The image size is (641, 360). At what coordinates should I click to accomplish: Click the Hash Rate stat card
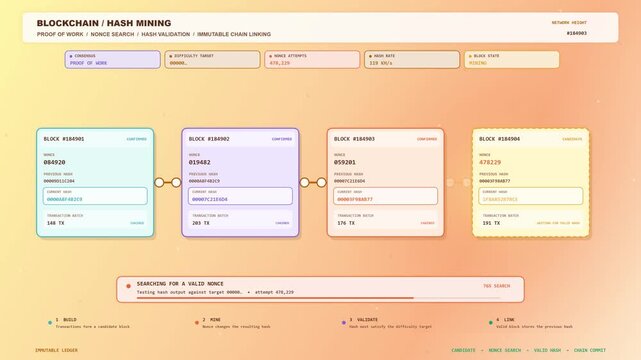pyautogui.click(x=412, y=60)
